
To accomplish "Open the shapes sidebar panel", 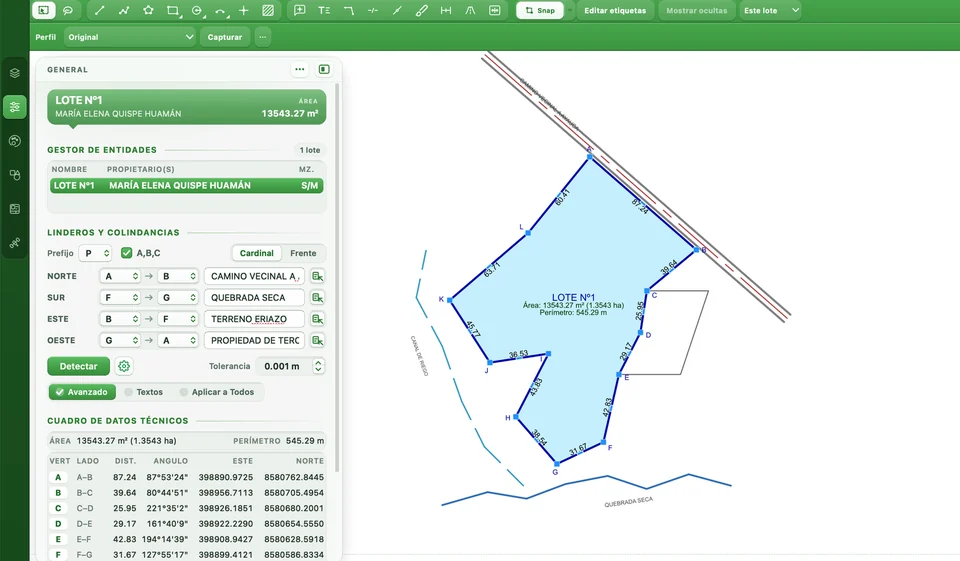I will [15, 175].
